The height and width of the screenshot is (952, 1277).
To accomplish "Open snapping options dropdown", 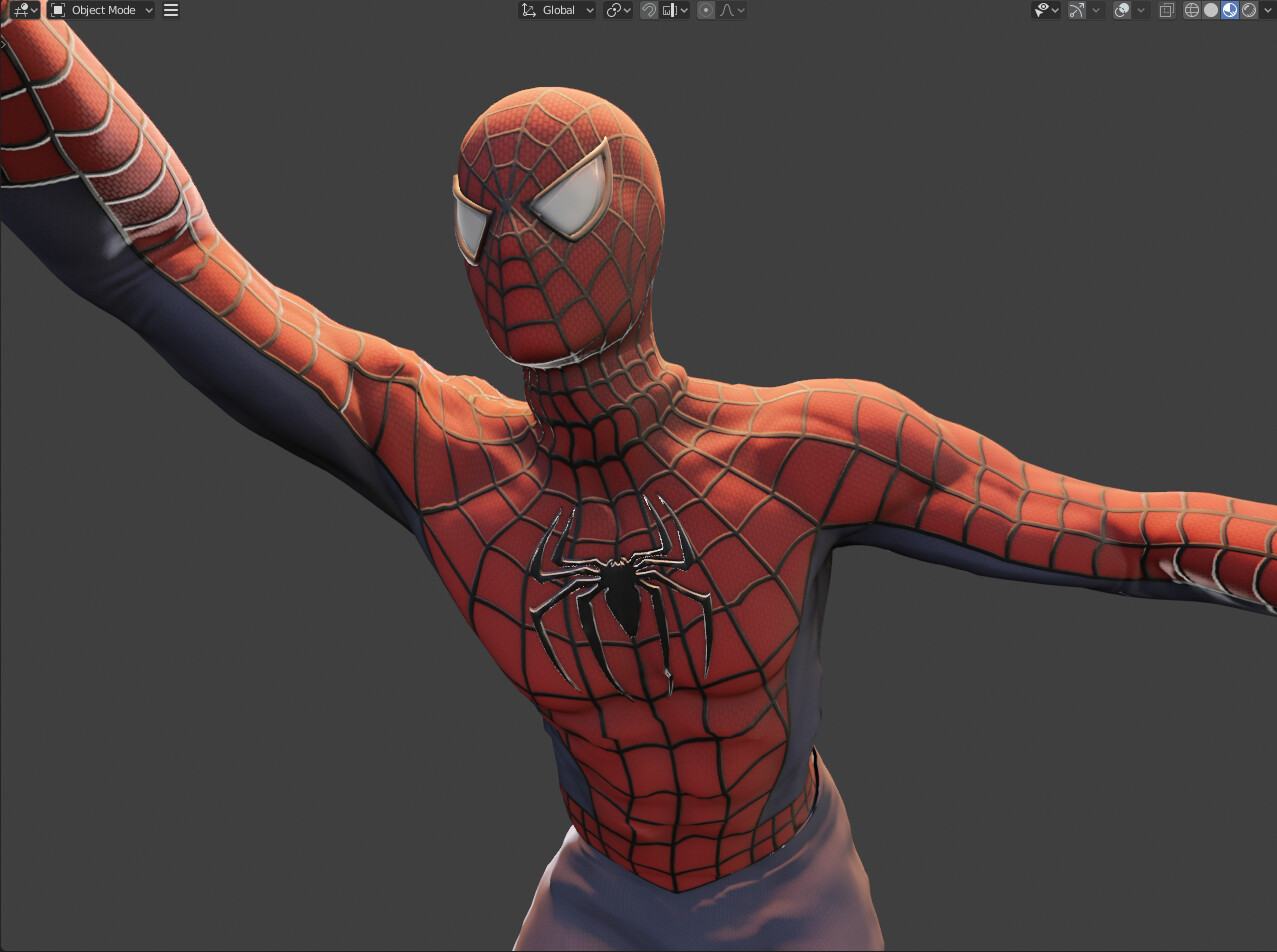I will click(675, 10).
